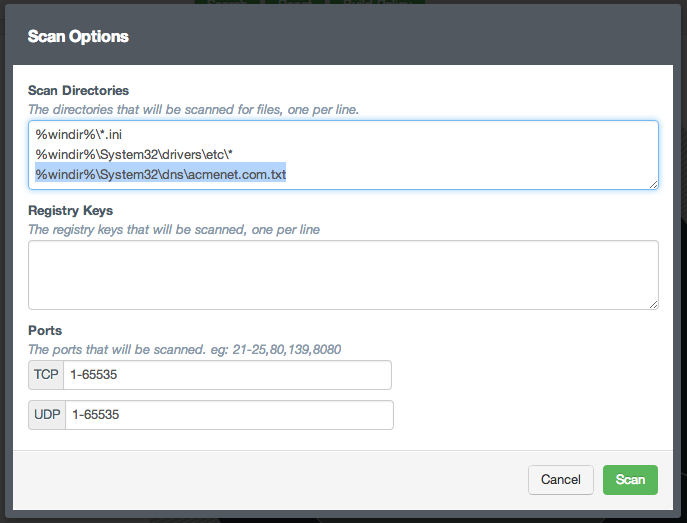Click into the UDP ports field
This screenshot has width=687, height=523.
(228, 415)
